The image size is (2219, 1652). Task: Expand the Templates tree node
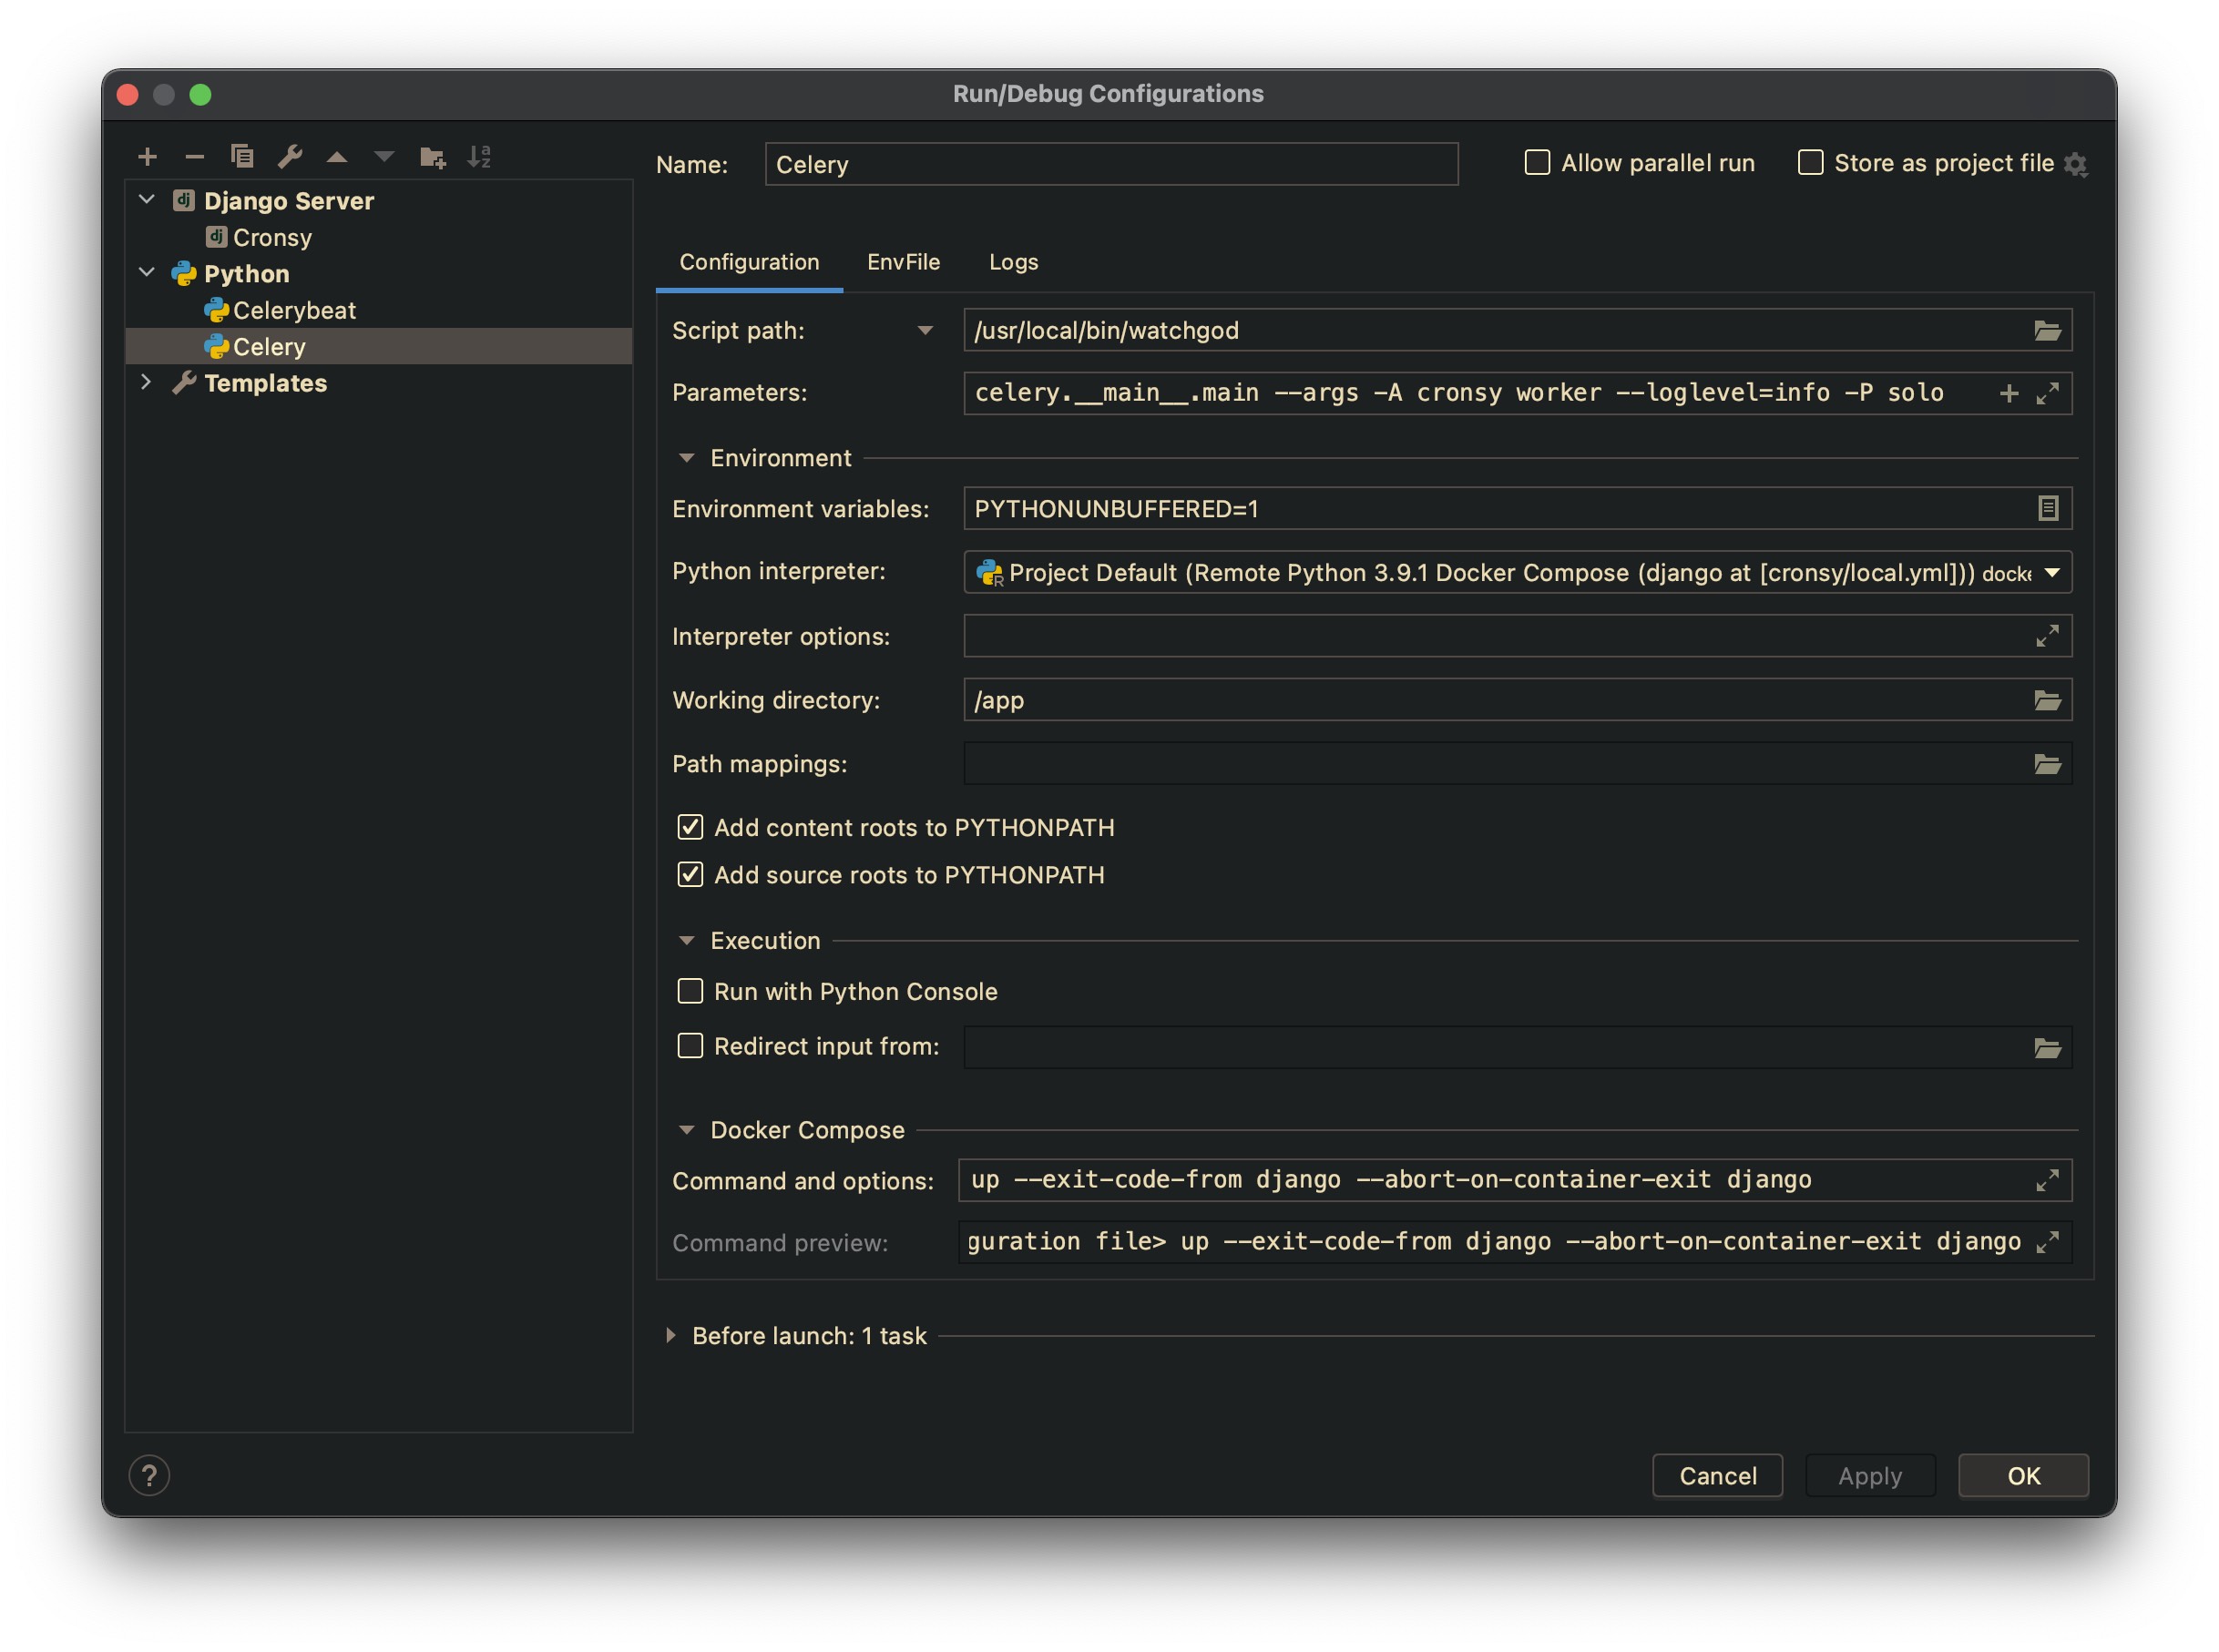[146, 382]
